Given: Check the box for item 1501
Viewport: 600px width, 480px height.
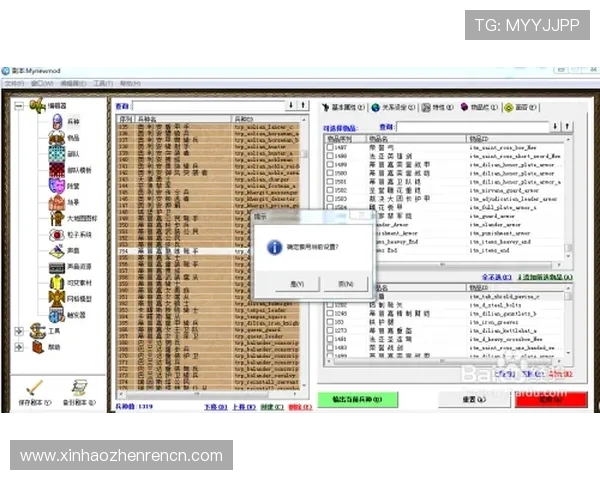Looking at the screenshot, I should click(x=329, y=181).
